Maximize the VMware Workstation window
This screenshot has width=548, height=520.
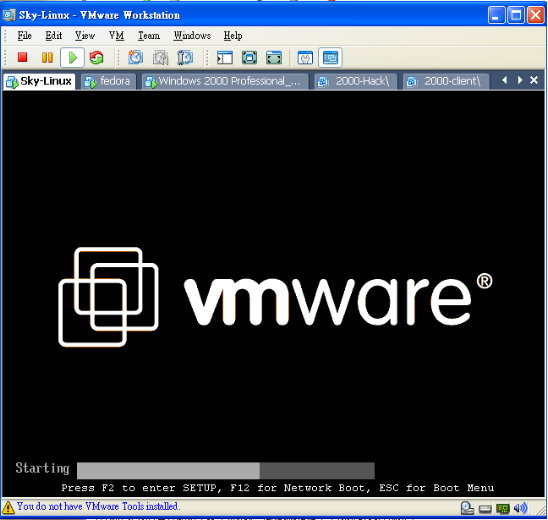coord(516,15)
